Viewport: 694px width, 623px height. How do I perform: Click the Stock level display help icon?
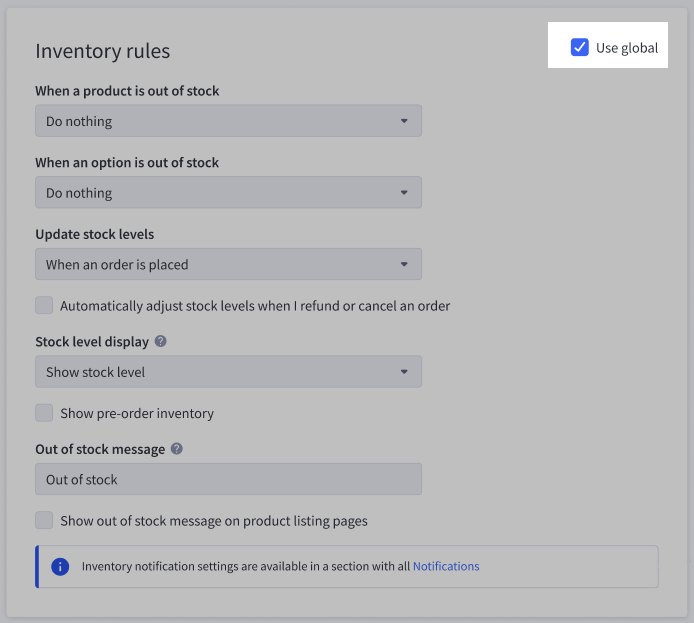161,341
